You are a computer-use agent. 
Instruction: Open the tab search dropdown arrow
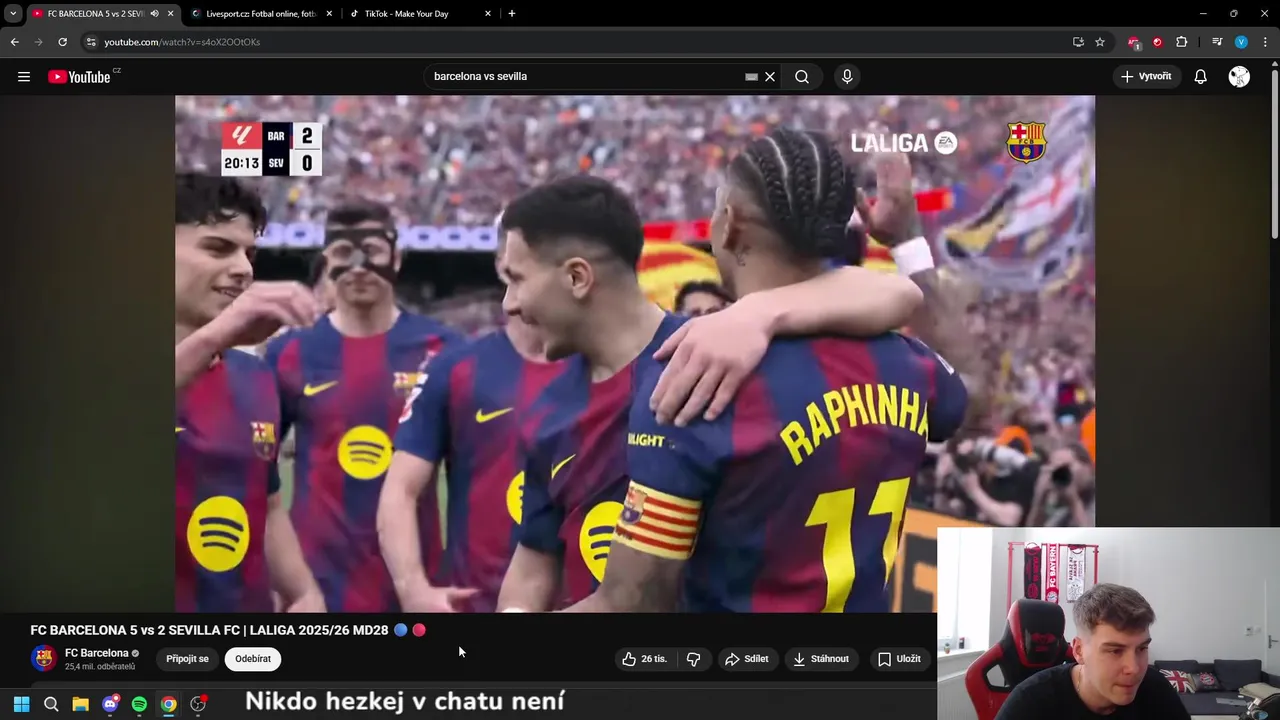coord(12,14)
